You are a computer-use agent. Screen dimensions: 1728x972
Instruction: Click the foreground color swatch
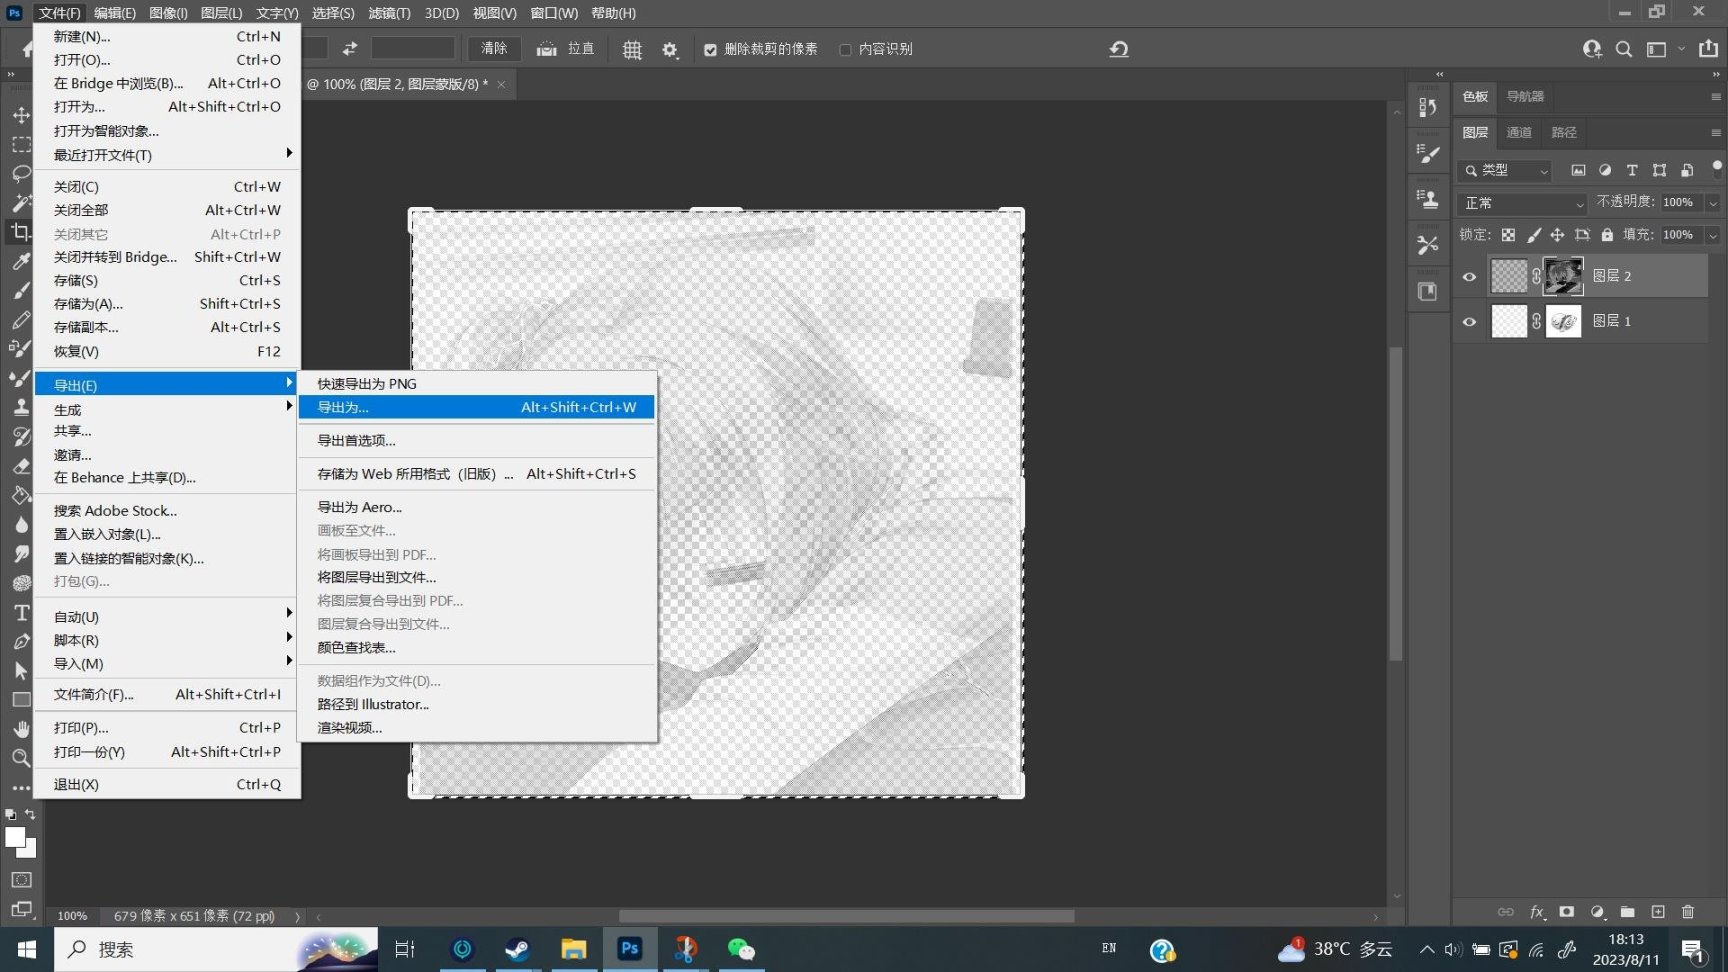pos(15,838)
